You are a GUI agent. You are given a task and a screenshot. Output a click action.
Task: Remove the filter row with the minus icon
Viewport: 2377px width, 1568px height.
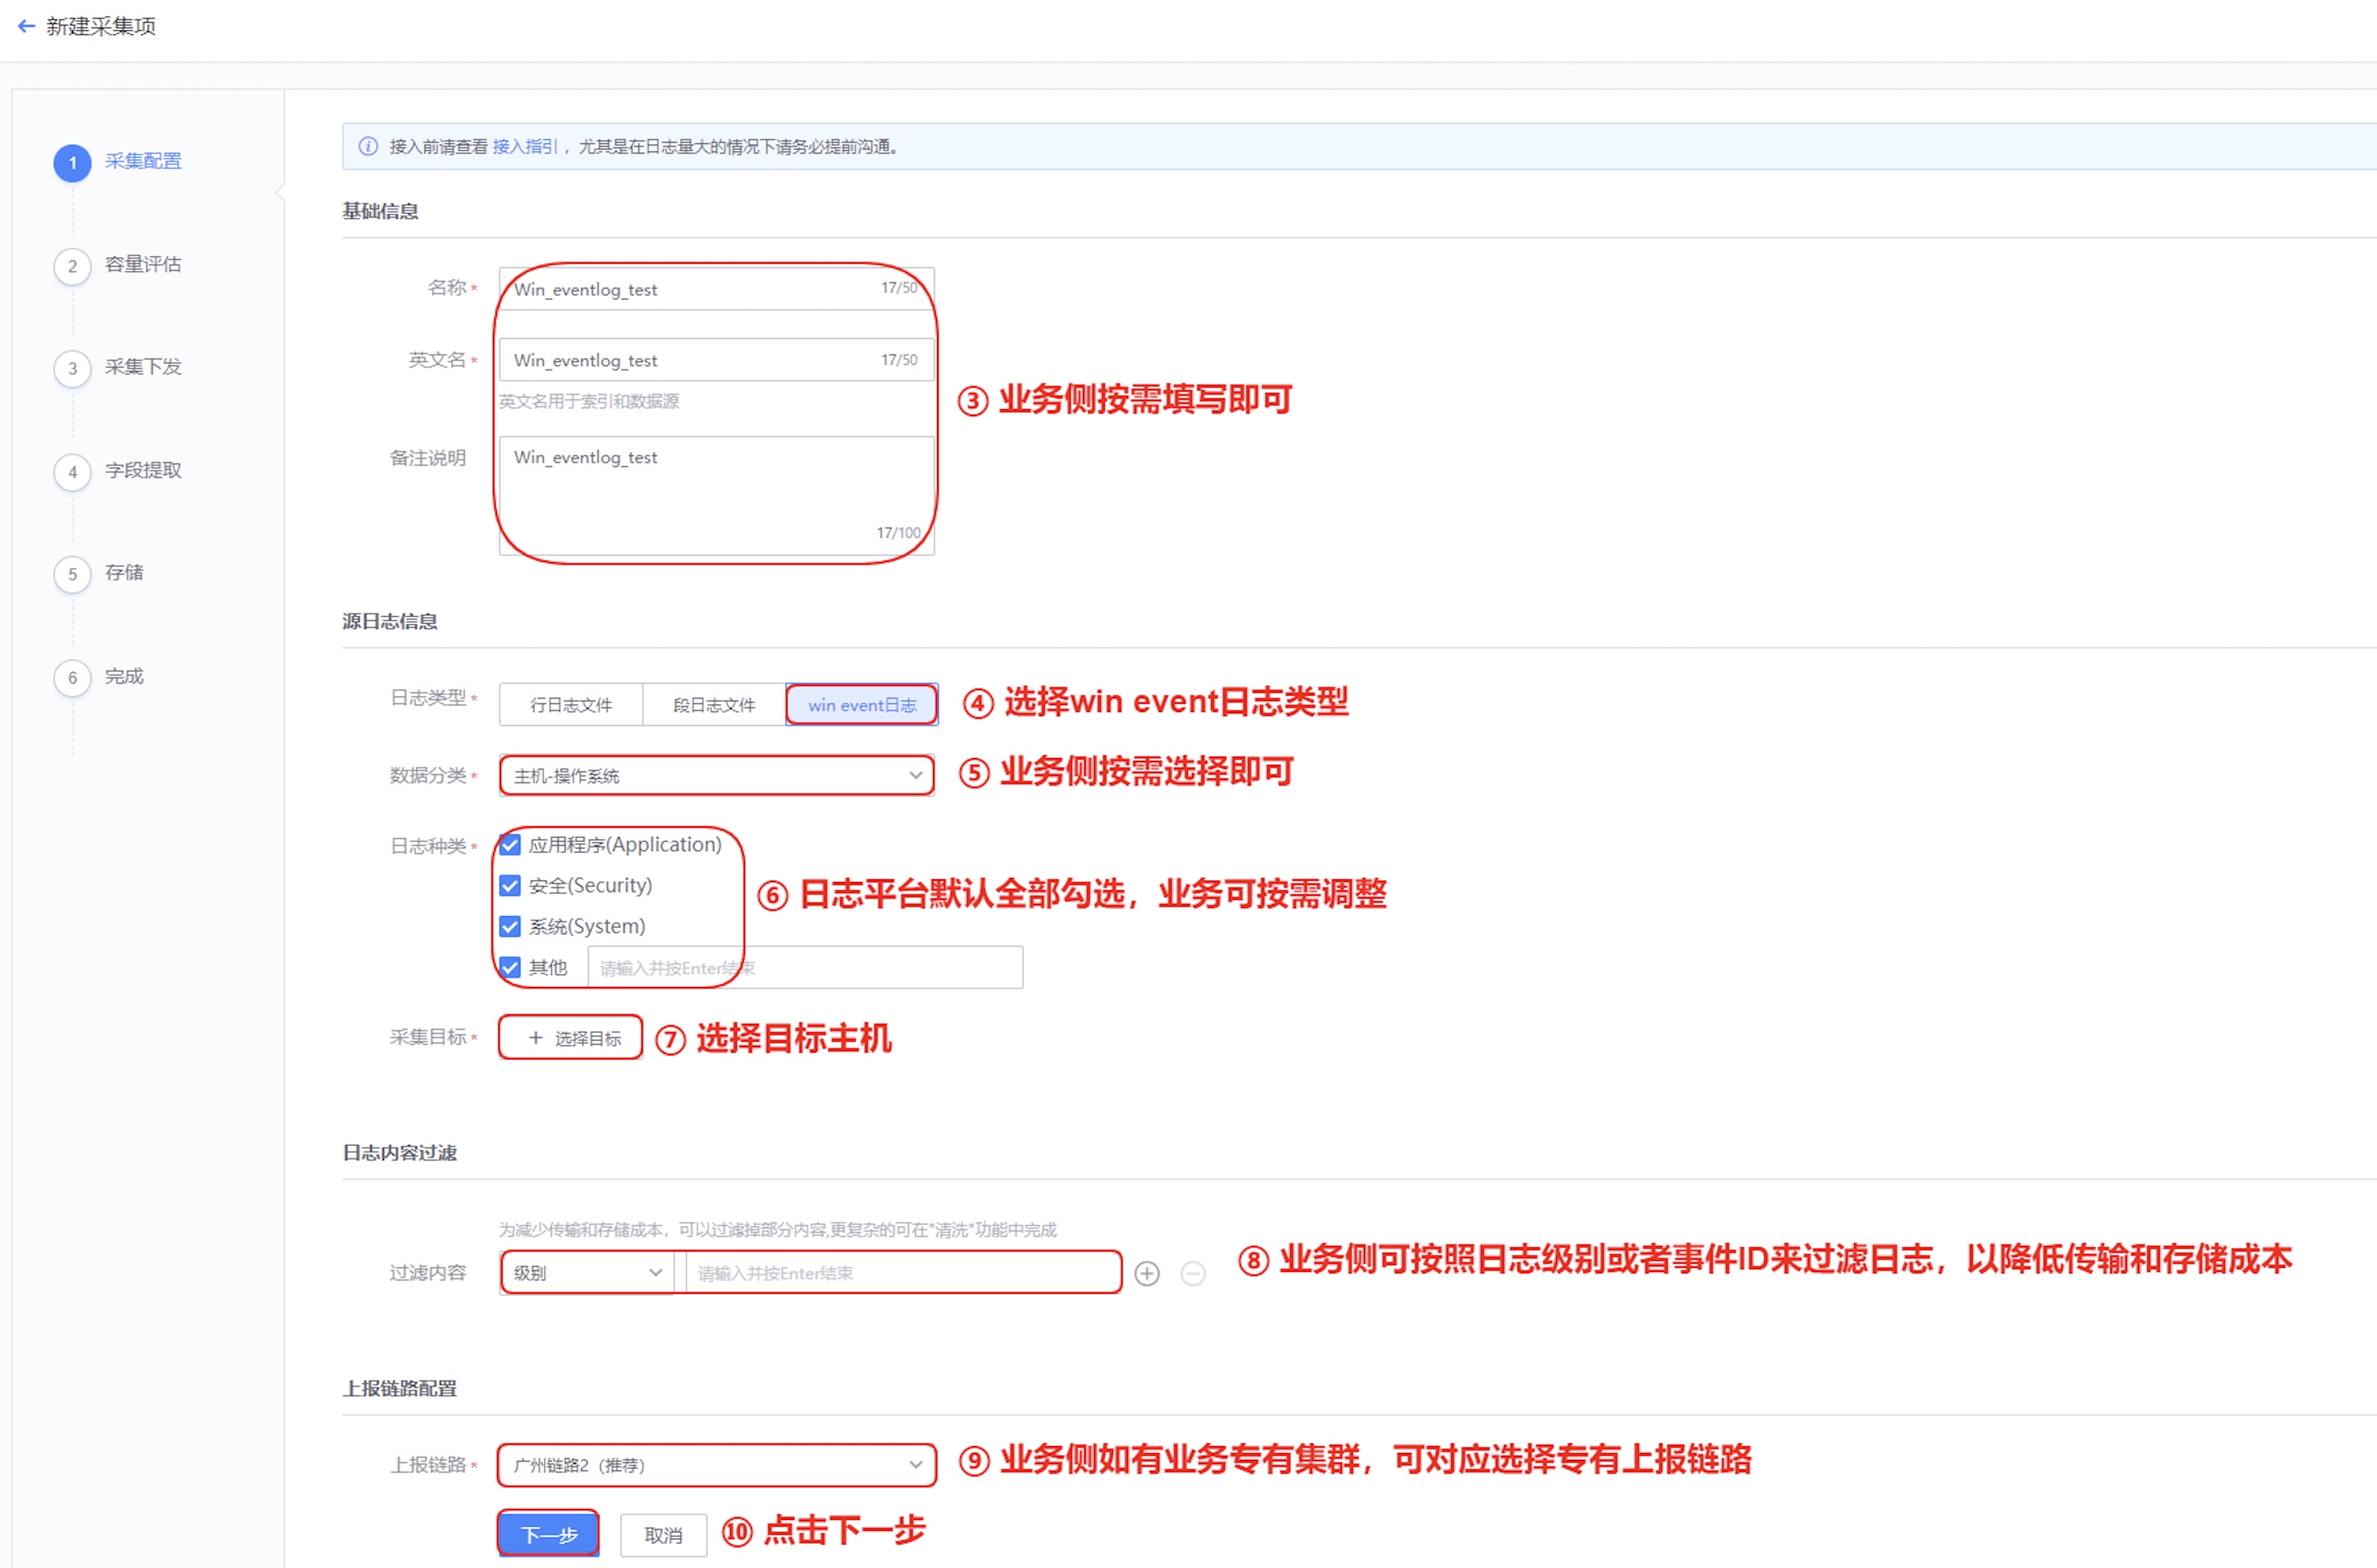(x=1193, y=1273)
